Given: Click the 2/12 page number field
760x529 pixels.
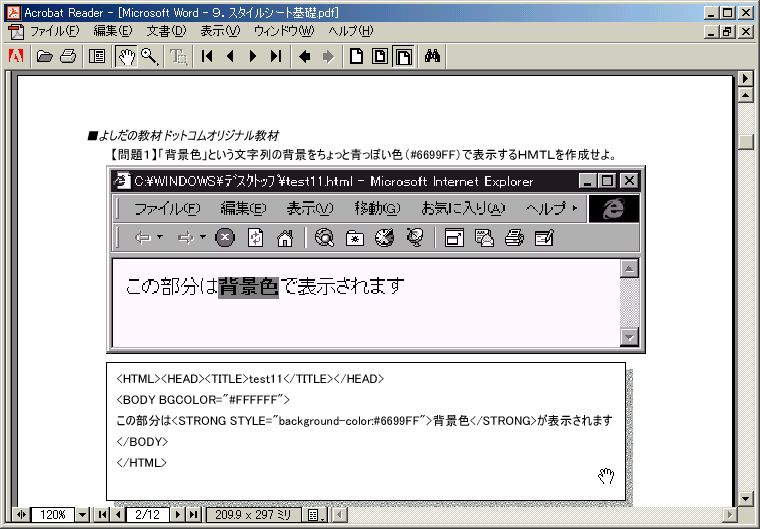Looking at the screenshot, I should (x=147, y=514).
